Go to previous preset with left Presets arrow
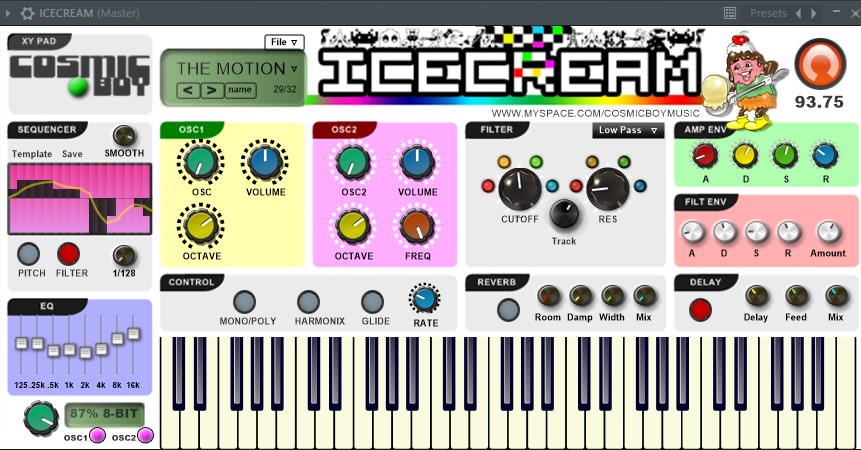Screen dimensions: 861x450 pos(798,13)
